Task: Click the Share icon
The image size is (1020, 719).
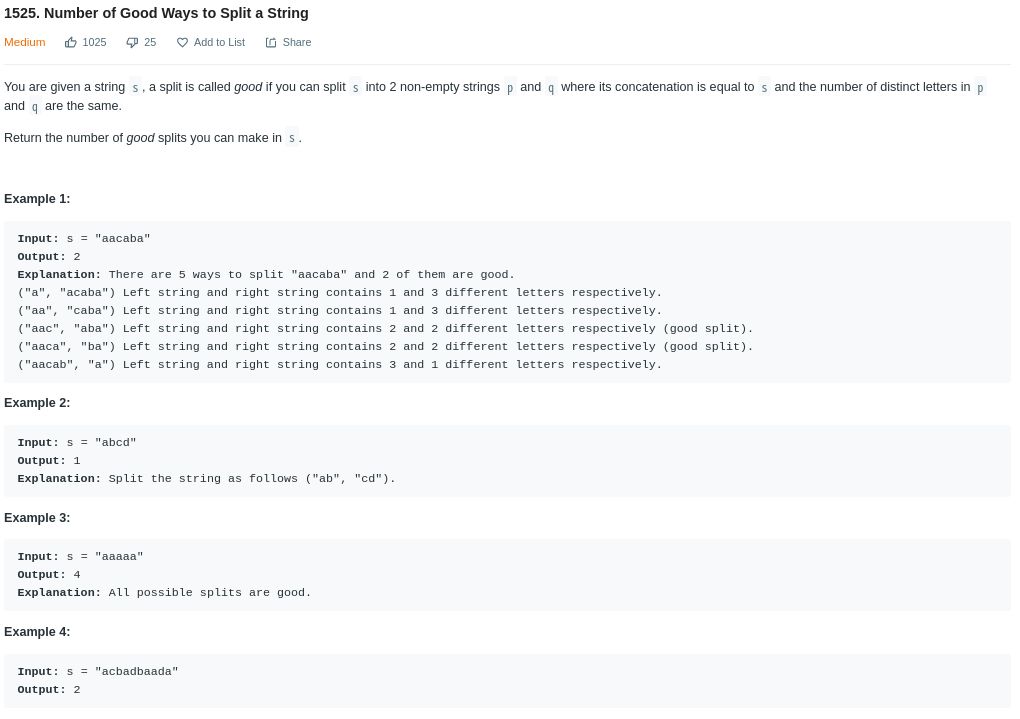Action: pos(271,43)
